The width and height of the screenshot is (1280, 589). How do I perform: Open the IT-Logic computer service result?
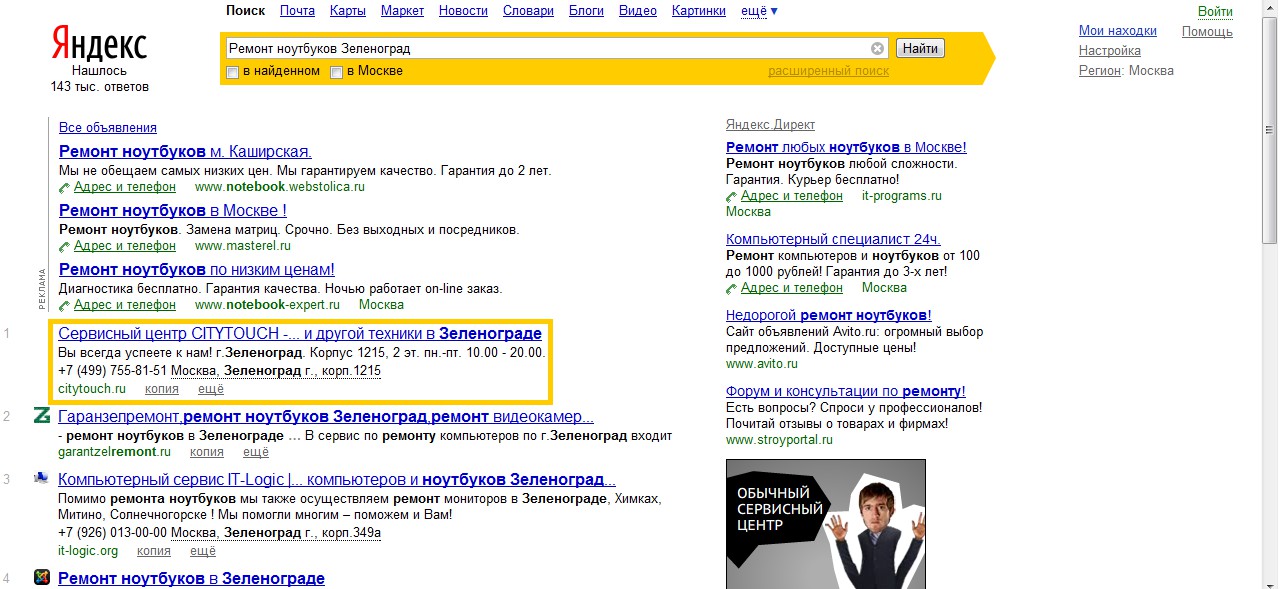pos(337,480)
